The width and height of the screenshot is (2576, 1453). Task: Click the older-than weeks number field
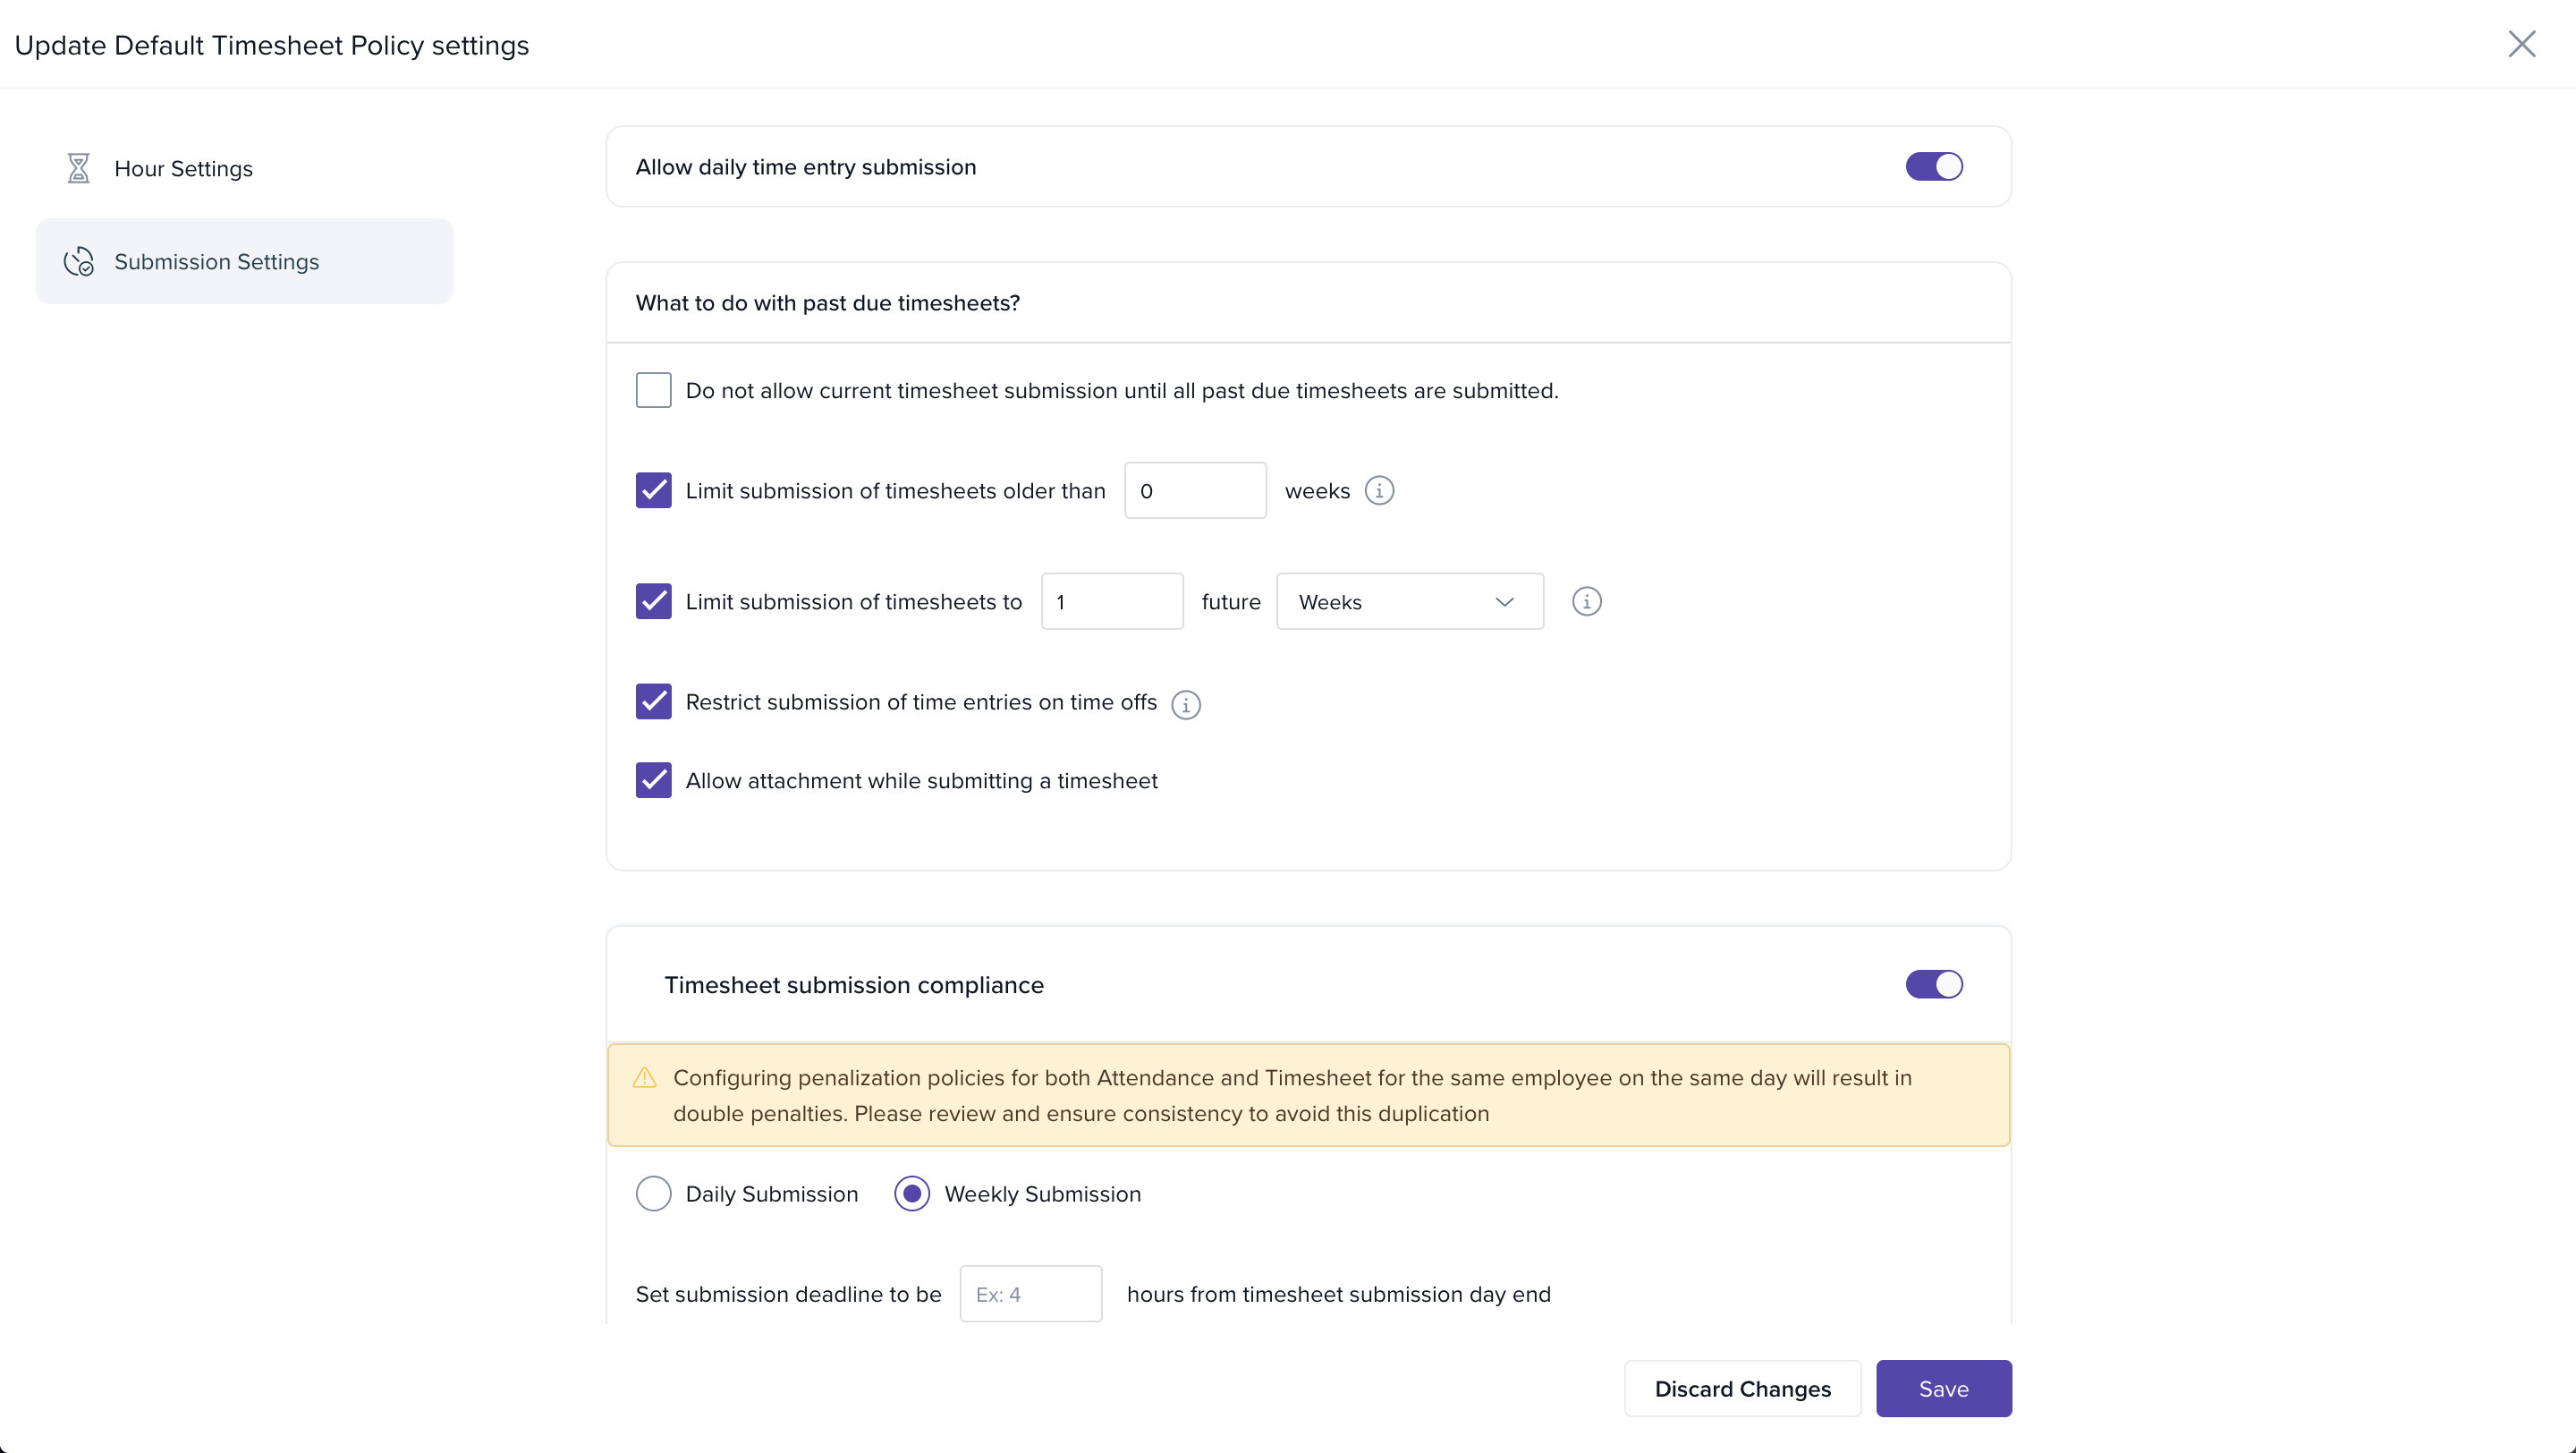1194,491
